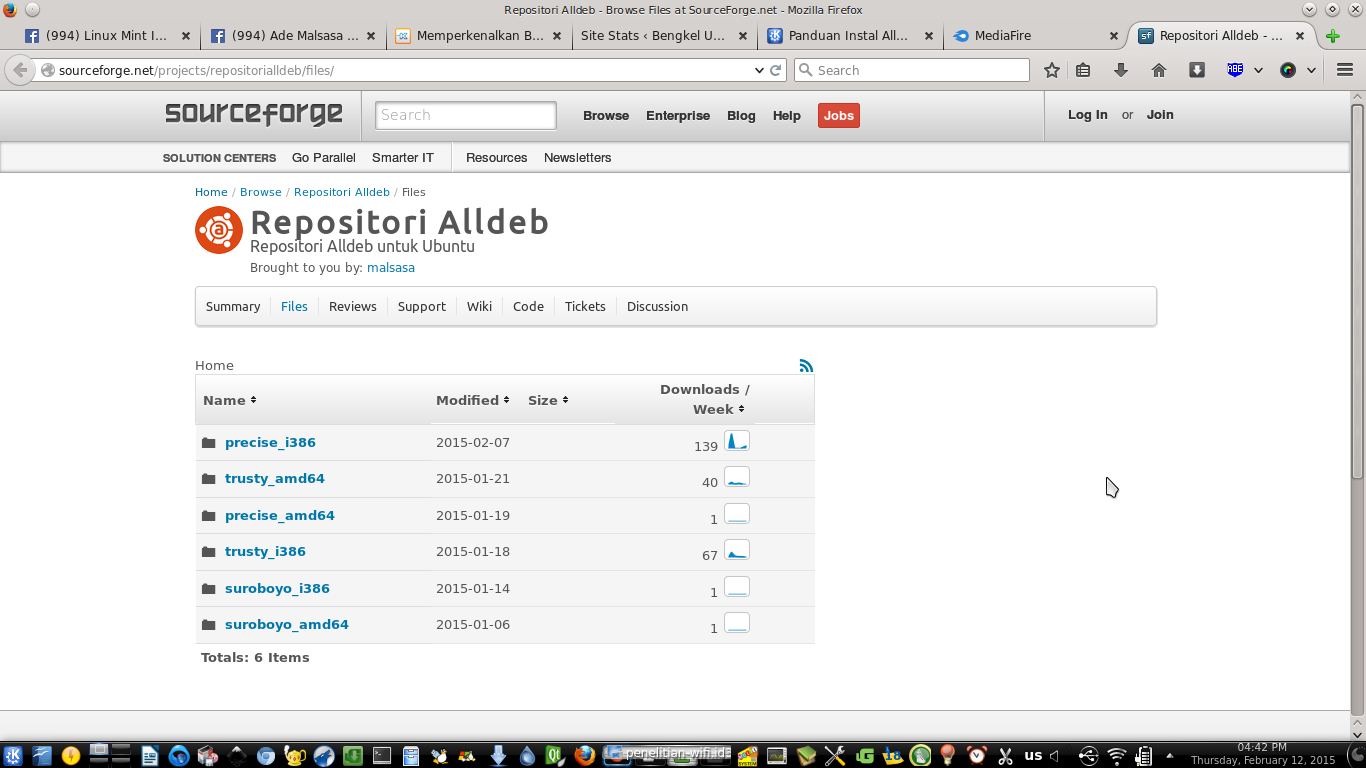The image size is (1366, 768).
Task: Open Firefox downloads arrow icon
Action: click(x=1121, y=70)
